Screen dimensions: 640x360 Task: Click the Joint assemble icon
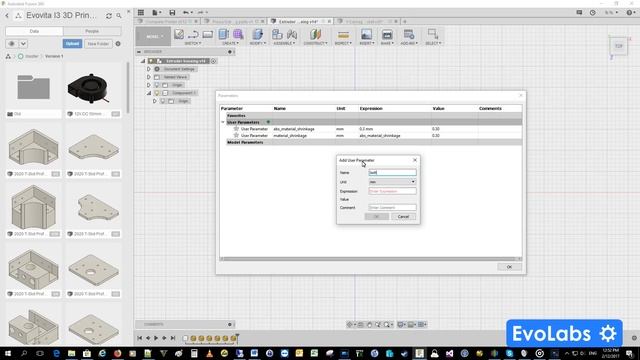click(x=292, y=35)
